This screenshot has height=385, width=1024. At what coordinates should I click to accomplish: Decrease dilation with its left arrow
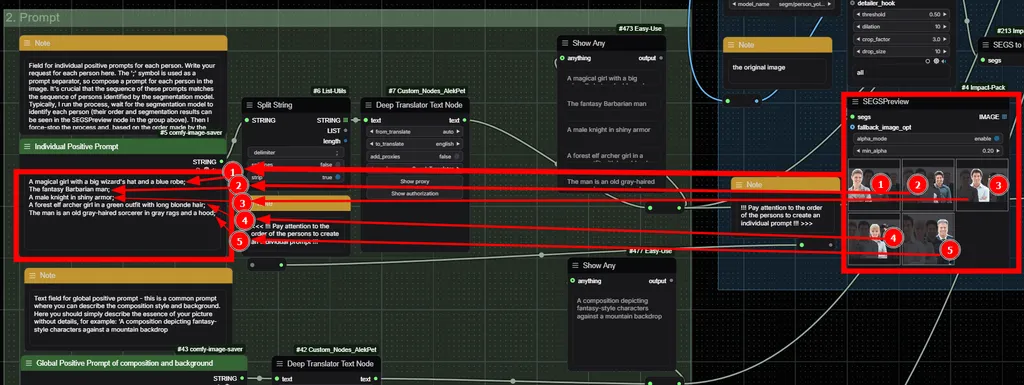pos(857,27)
